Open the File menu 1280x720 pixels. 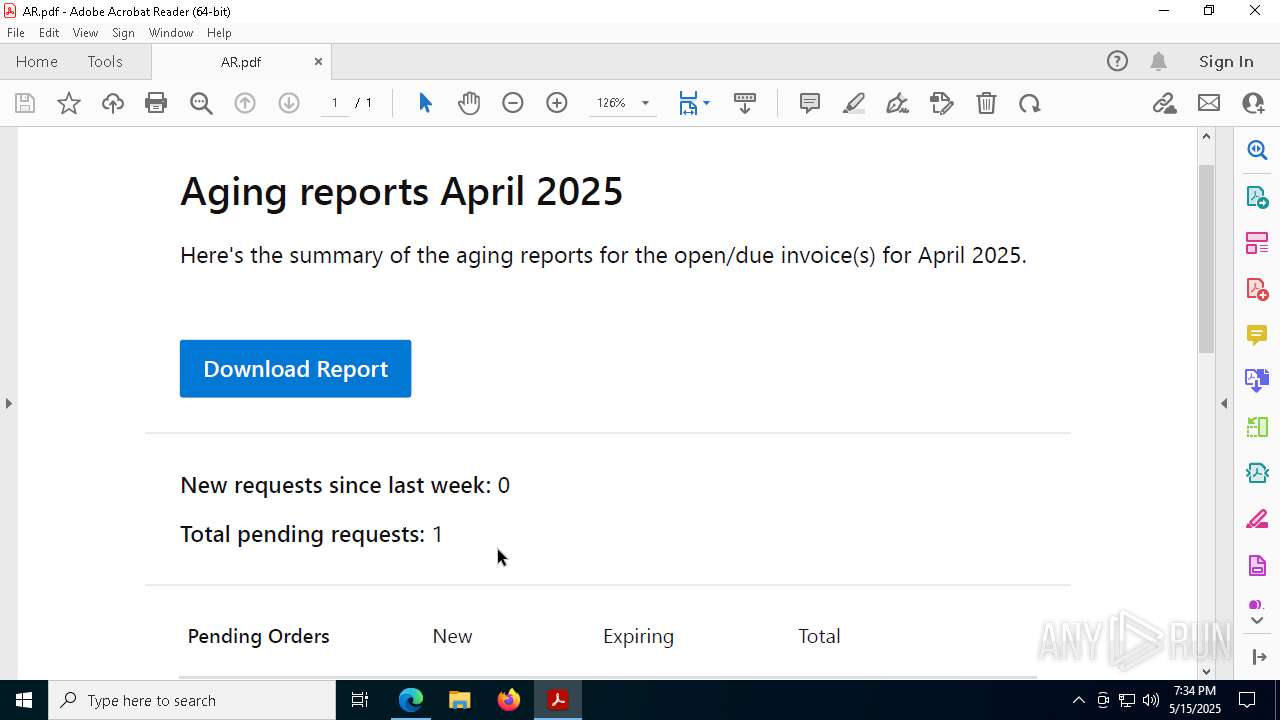(x=16, y=33)
